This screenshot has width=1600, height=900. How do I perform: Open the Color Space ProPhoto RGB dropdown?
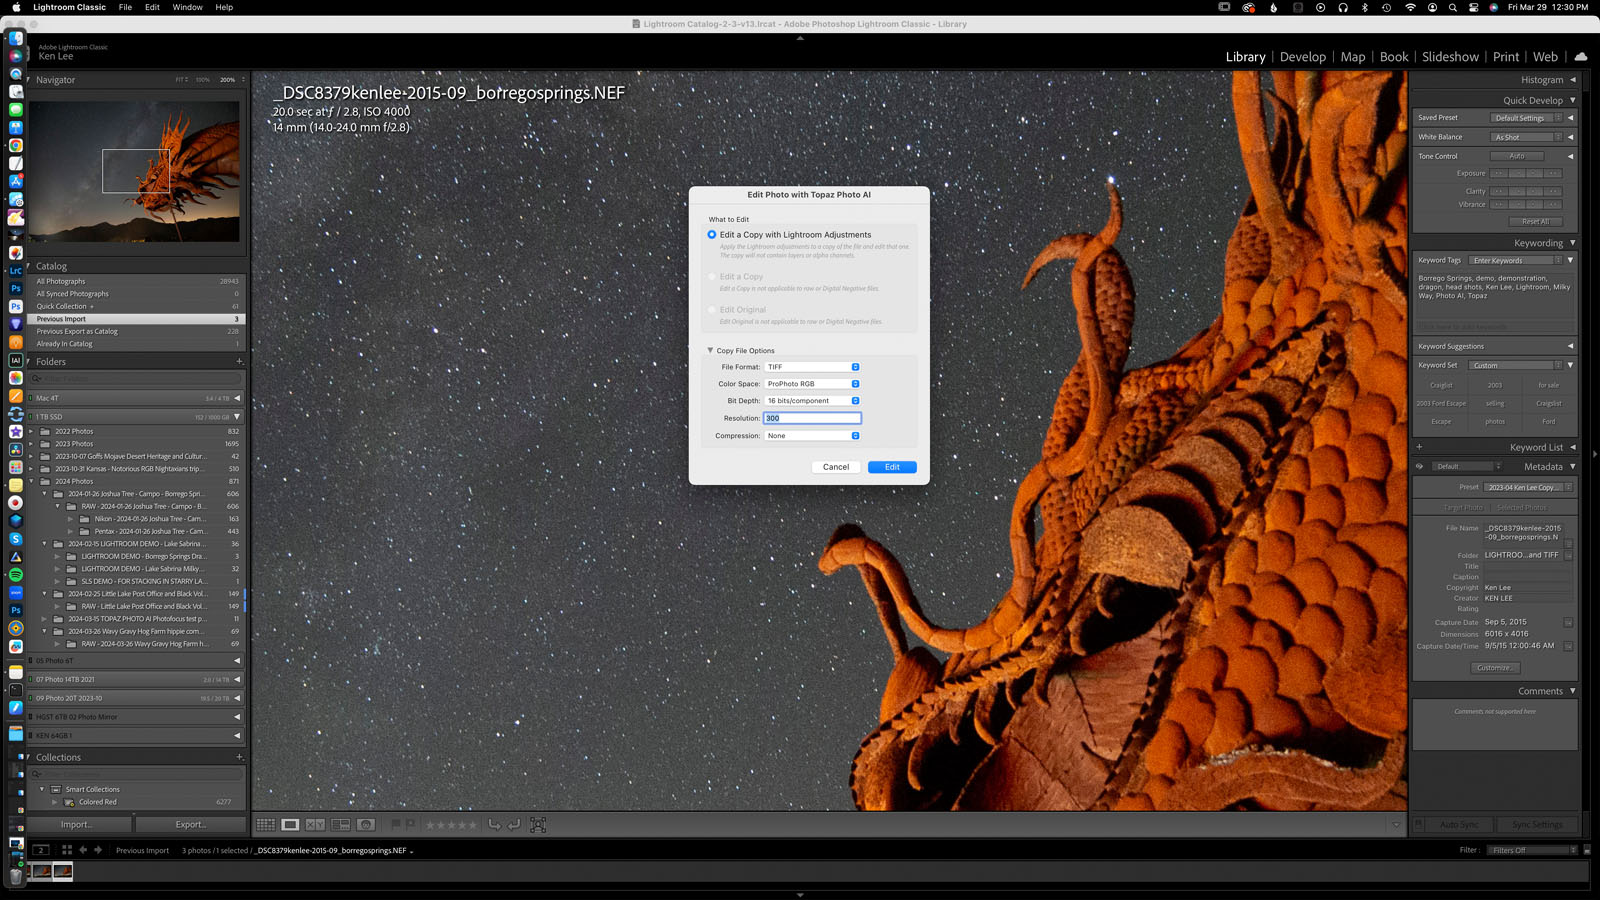click(812, 384)
